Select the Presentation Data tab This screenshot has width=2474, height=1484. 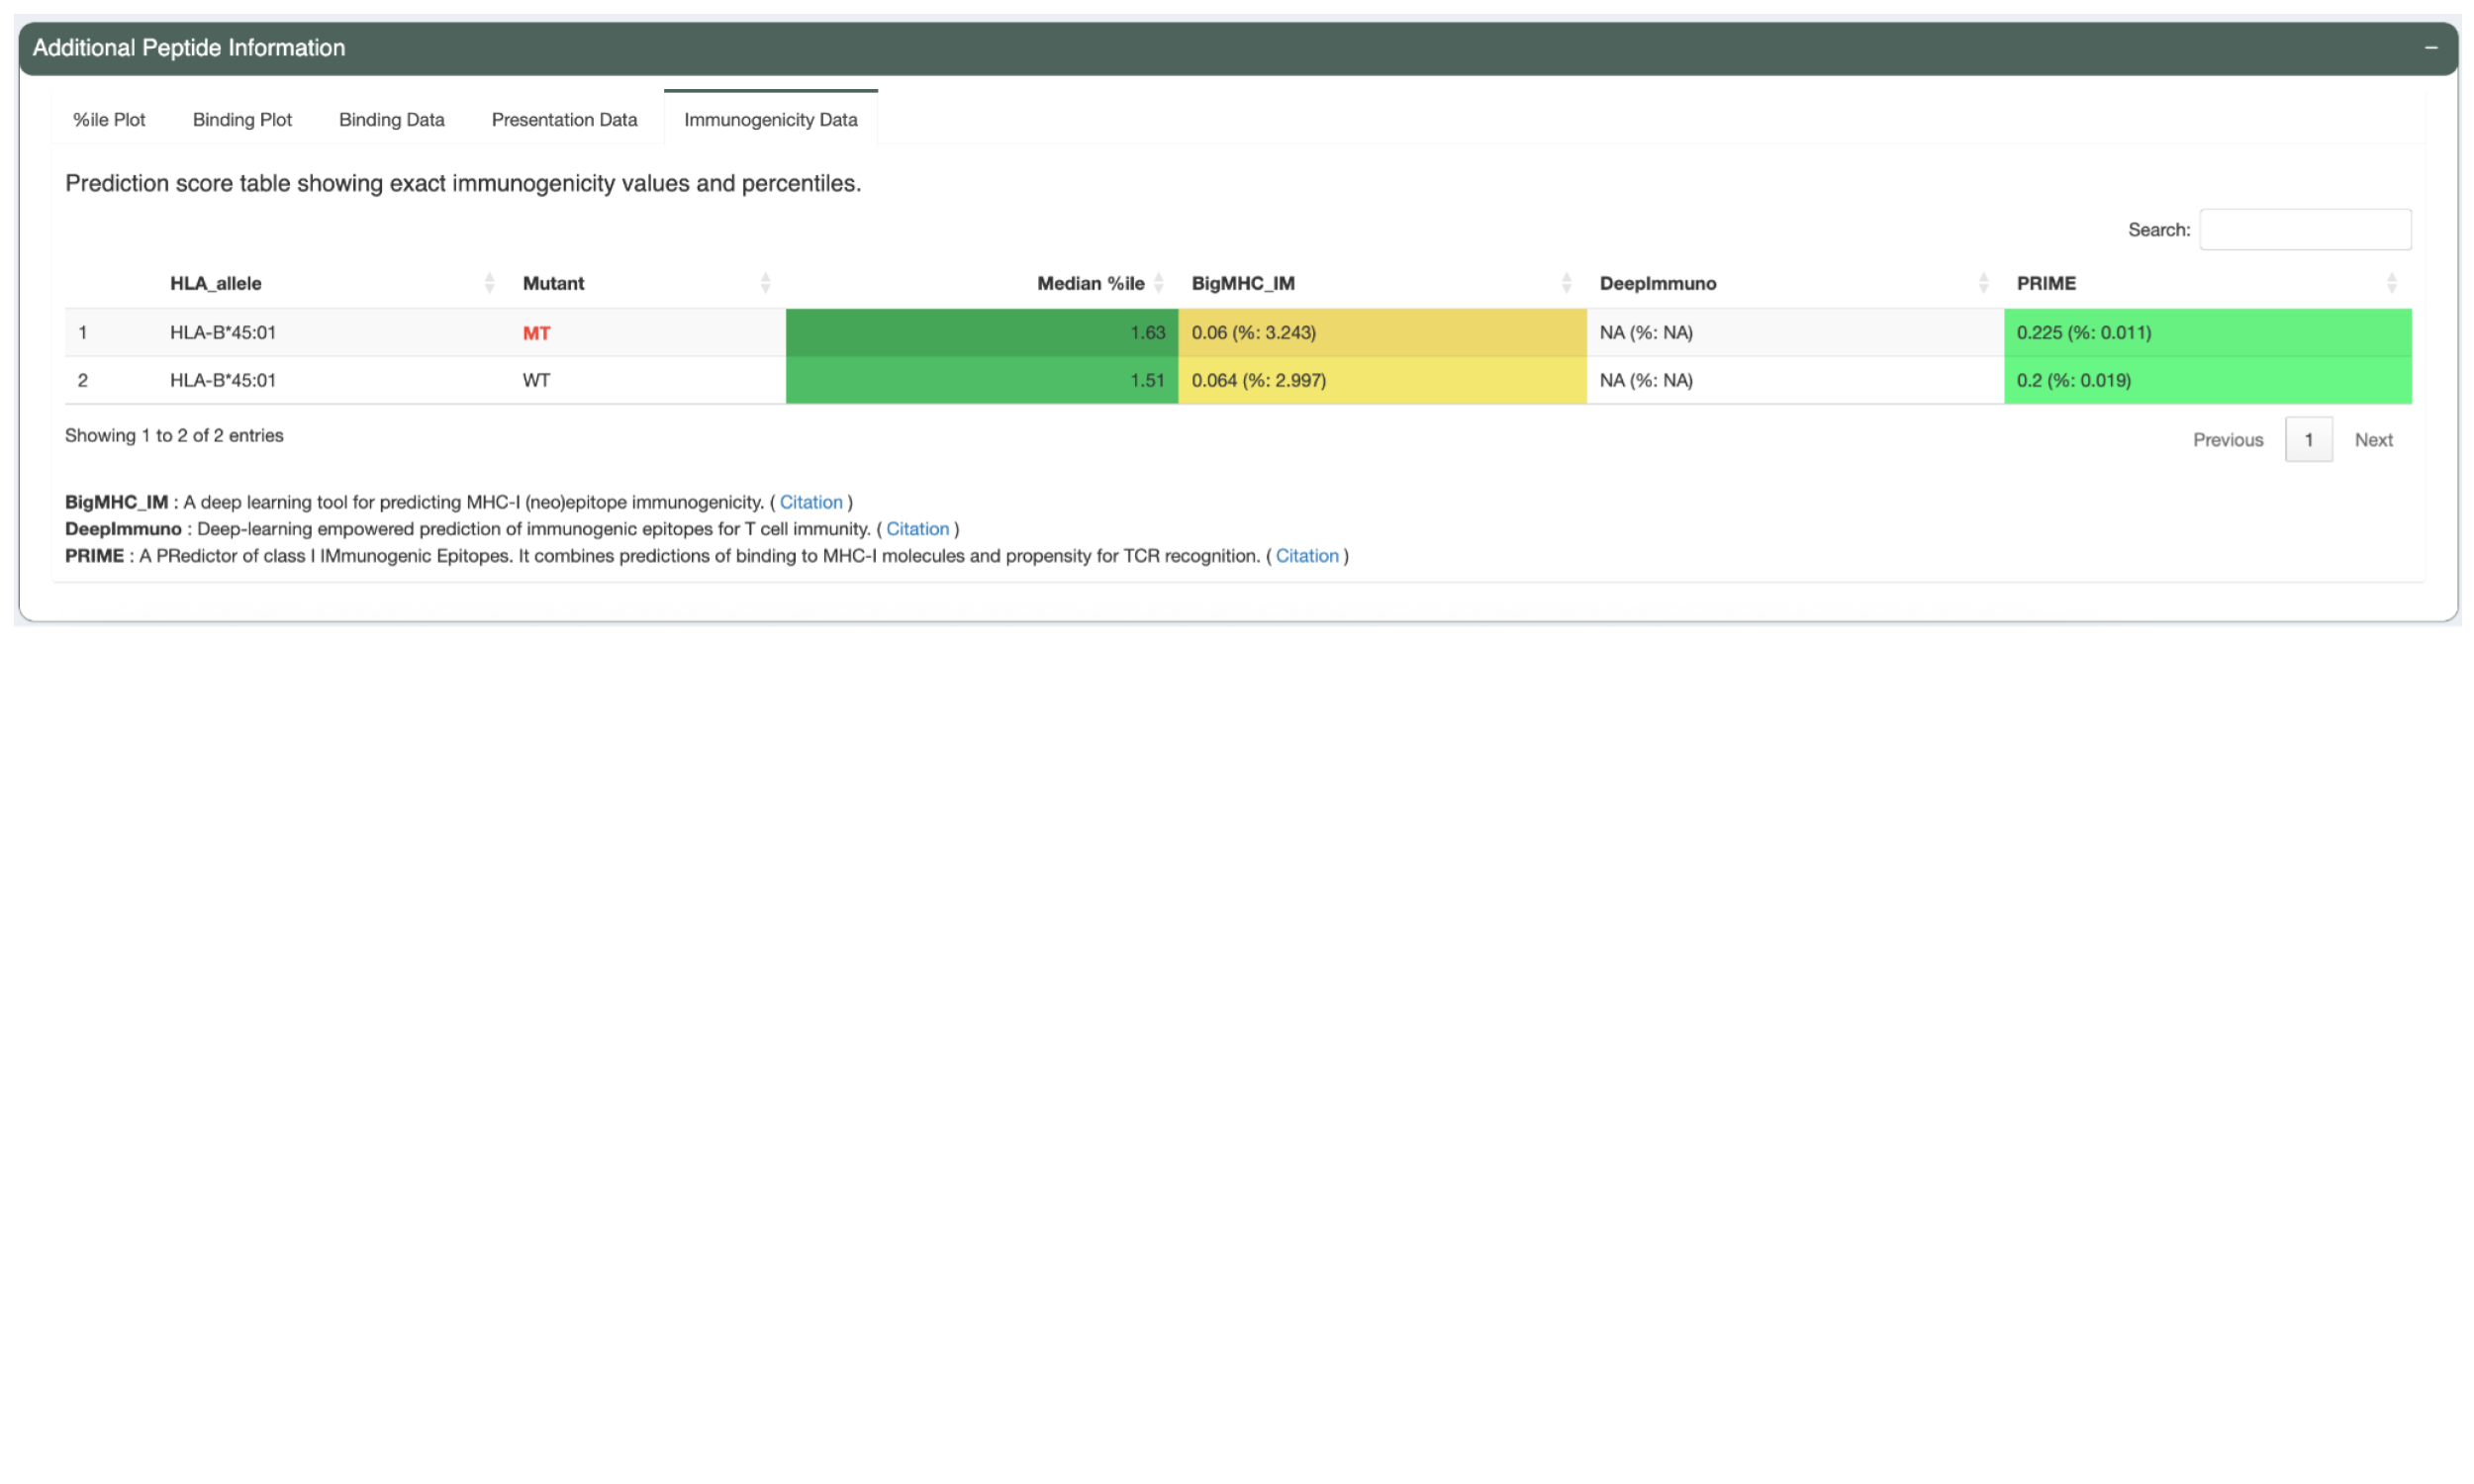564,120
